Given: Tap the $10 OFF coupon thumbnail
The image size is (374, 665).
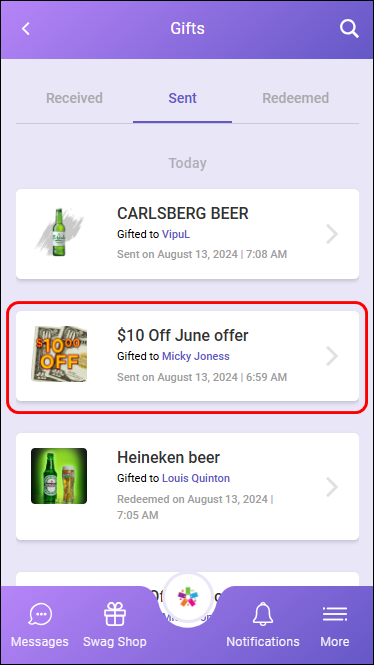Looking at the screenshot, I should [59, 354].
